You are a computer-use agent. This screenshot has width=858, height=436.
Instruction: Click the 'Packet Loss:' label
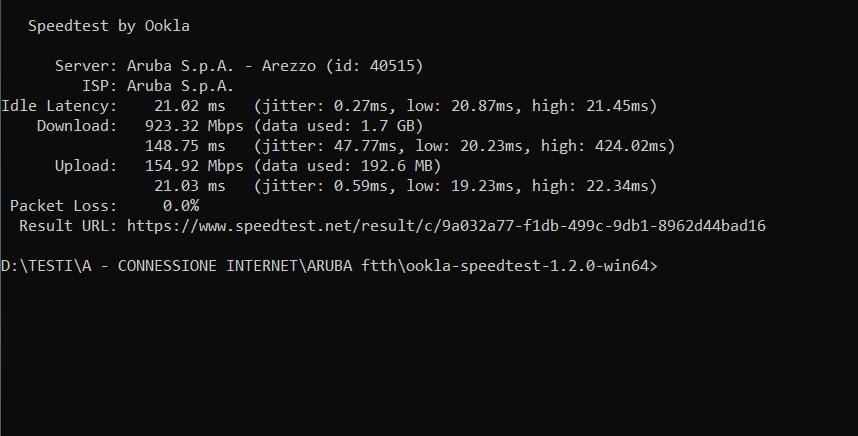pyautogui.click(x=63, y=205)
